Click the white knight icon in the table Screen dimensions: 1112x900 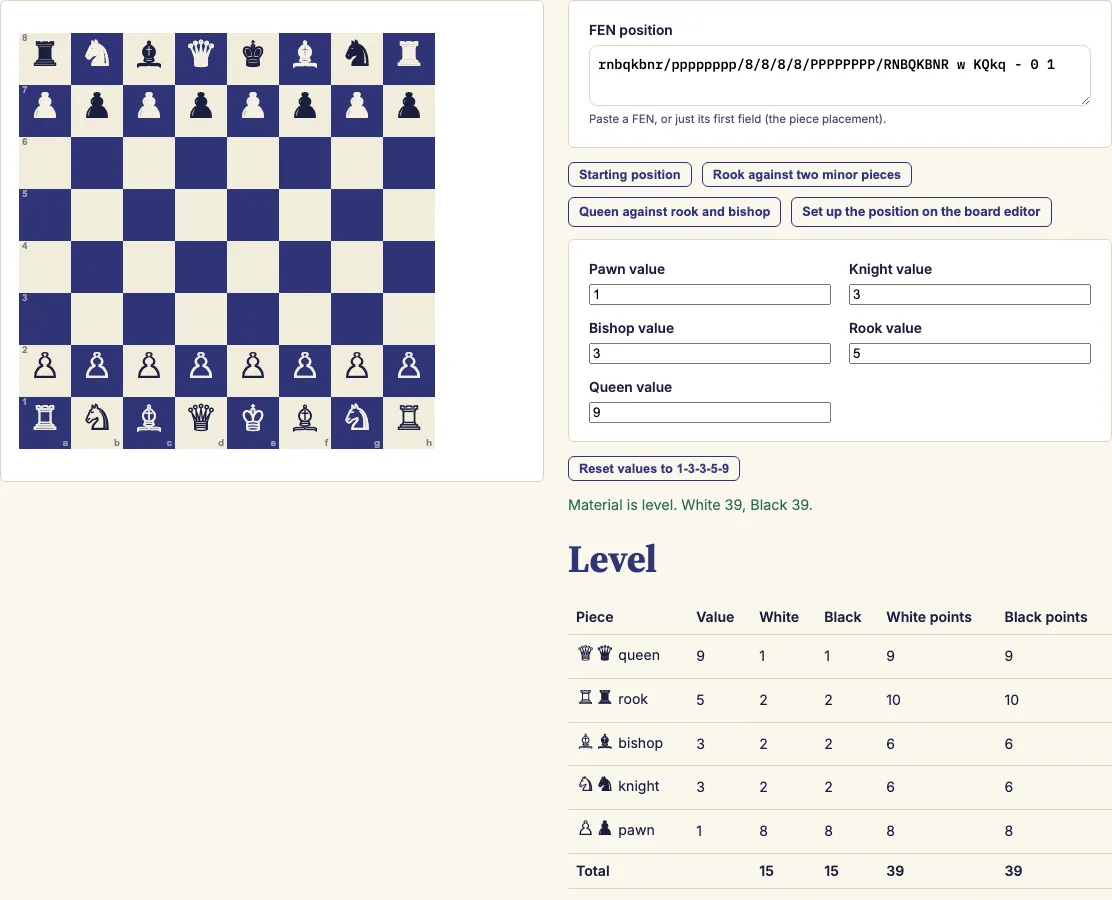click(585, 784)
